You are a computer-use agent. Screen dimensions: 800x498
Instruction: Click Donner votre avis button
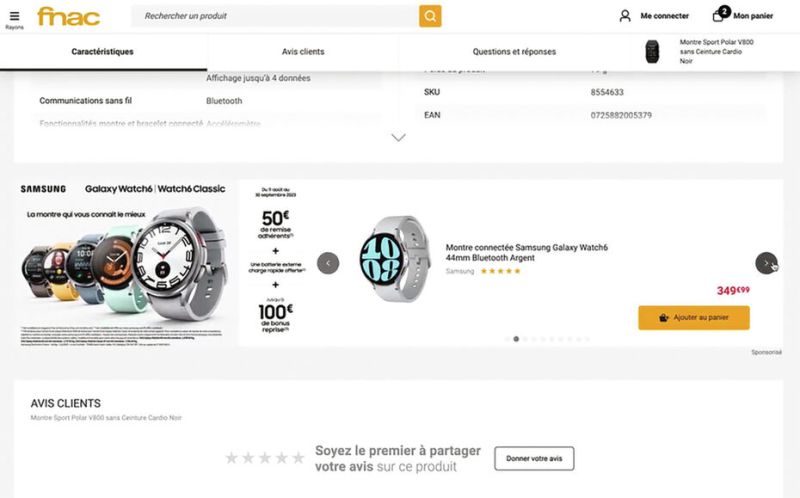pyautogui.click(x=534, y=459)
